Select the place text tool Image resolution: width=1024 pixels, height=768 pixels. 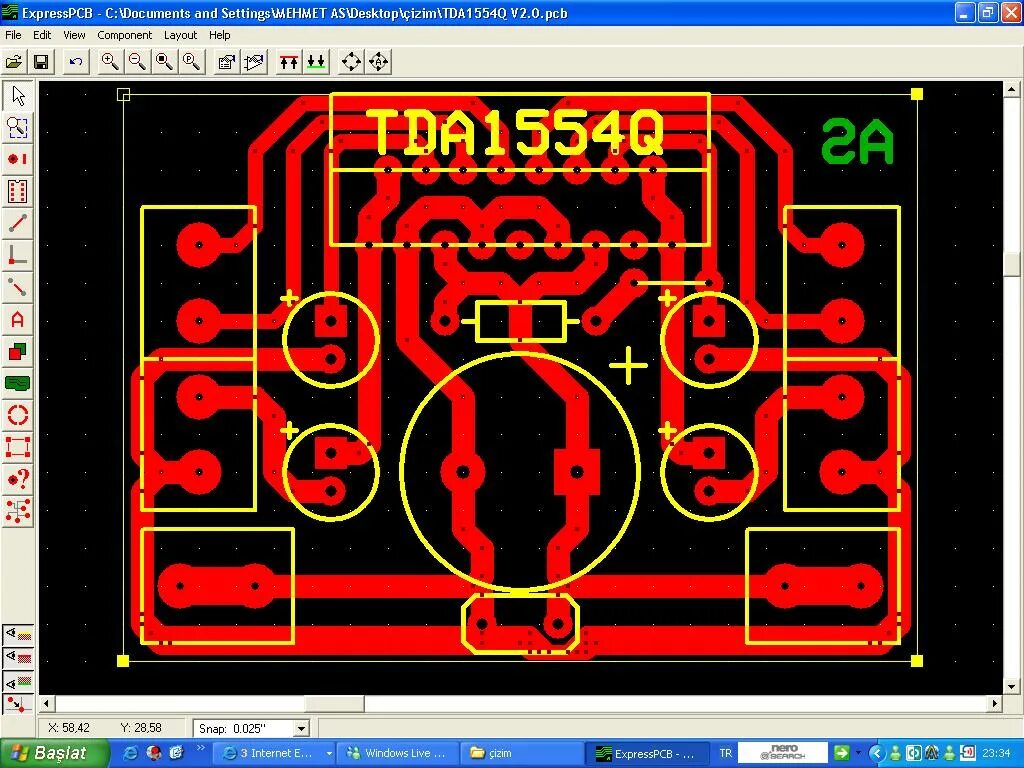[18, 319]
